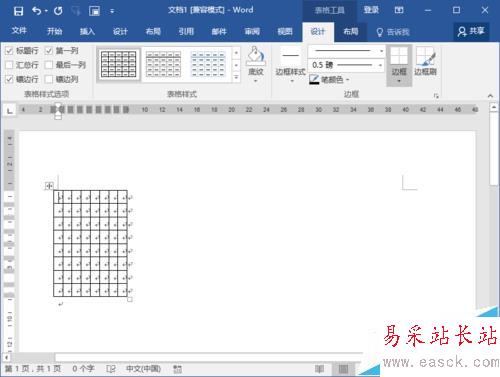Open the ribbon display options icon
This screenshot has height=377, width=500.
[x=399, y=10]
